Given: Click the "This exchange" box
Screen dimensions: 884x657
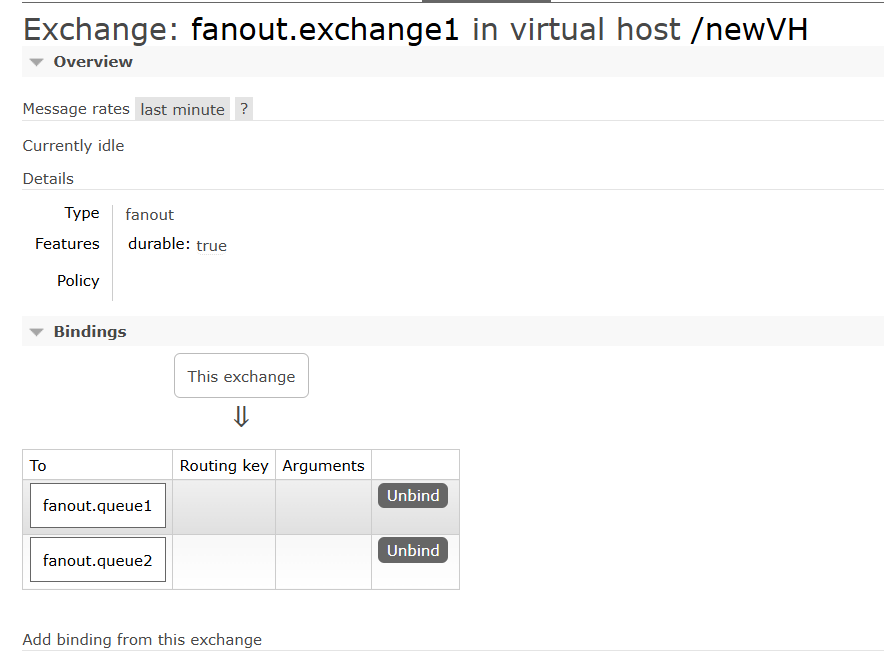Looking at the screenshot, I should 241,376.
